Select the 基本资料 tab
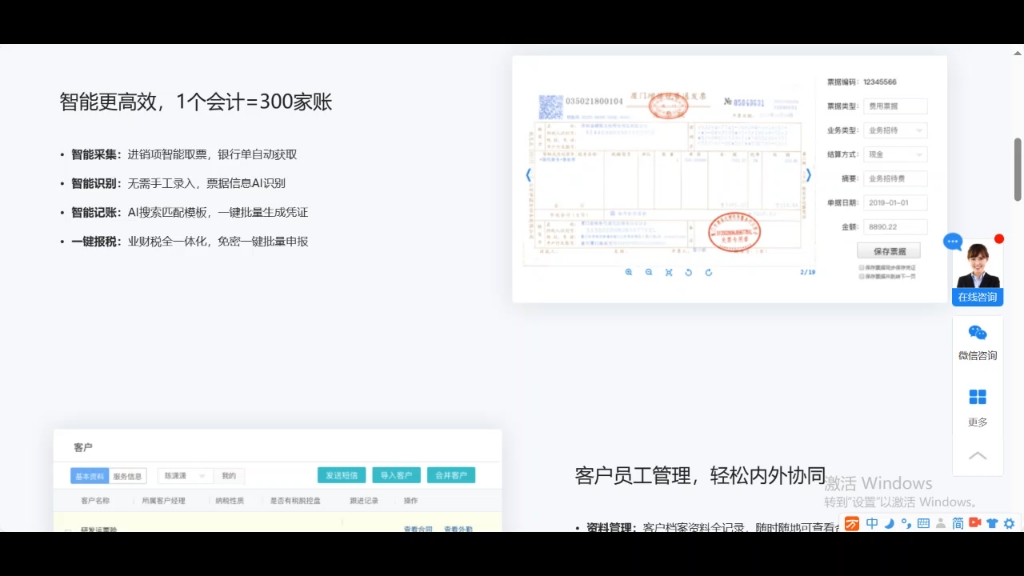Screen dimensions: 1024x576 click(x=89, y=474)
